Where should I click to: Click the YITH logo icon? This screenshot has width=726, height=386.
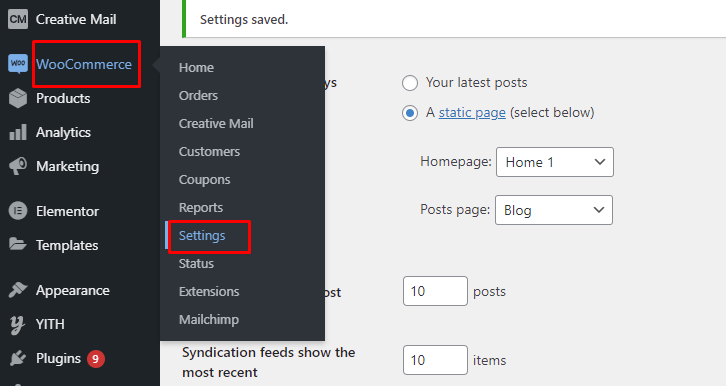(x=18, y=324)
